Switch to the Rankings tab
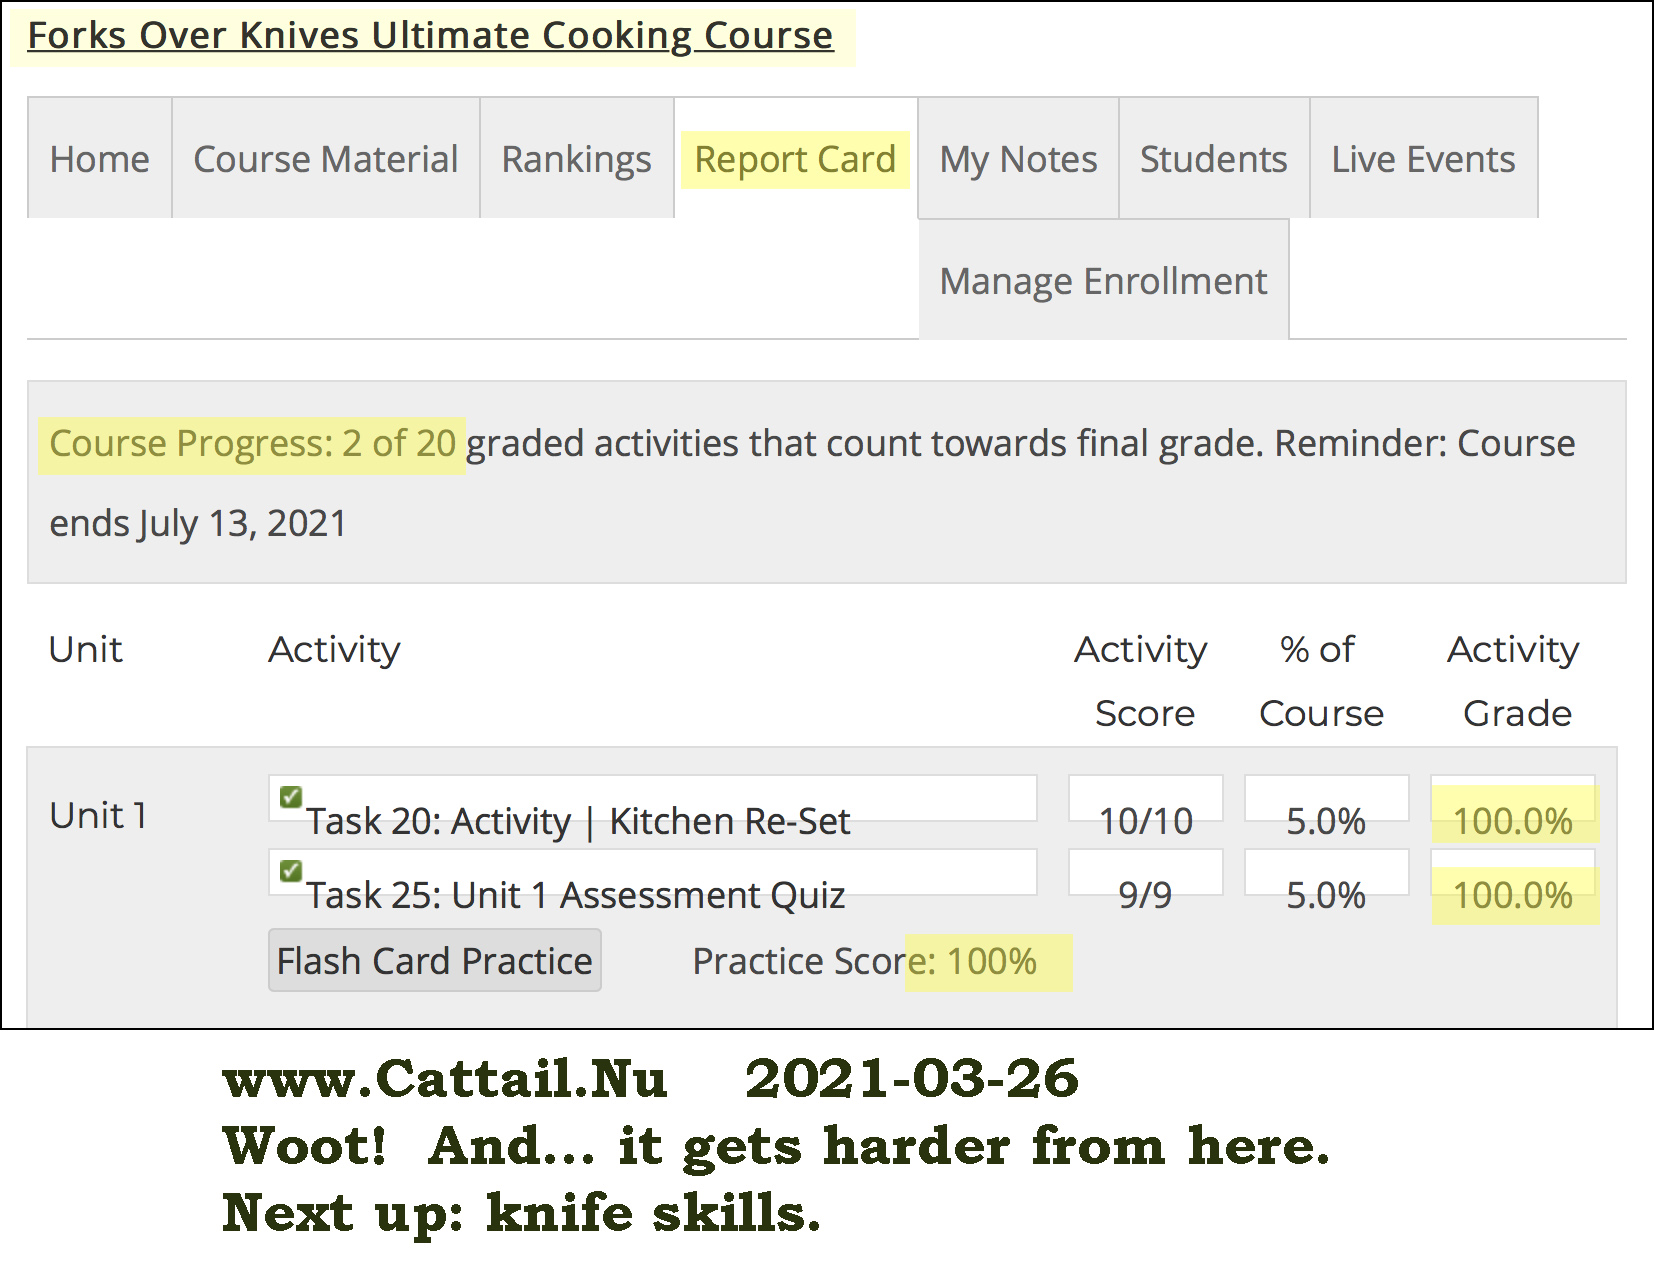 577,158
